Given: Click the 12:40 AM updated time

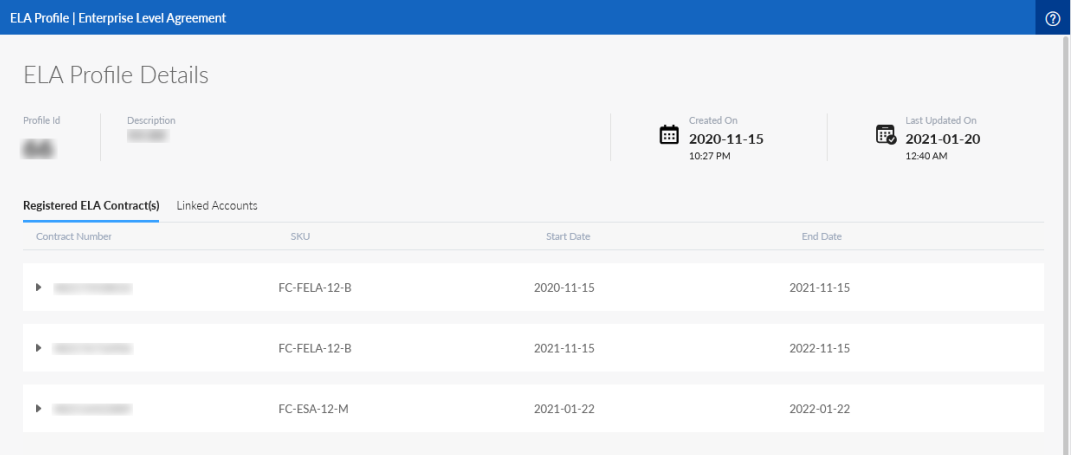Looking at the screenshot, I should 926,156.
